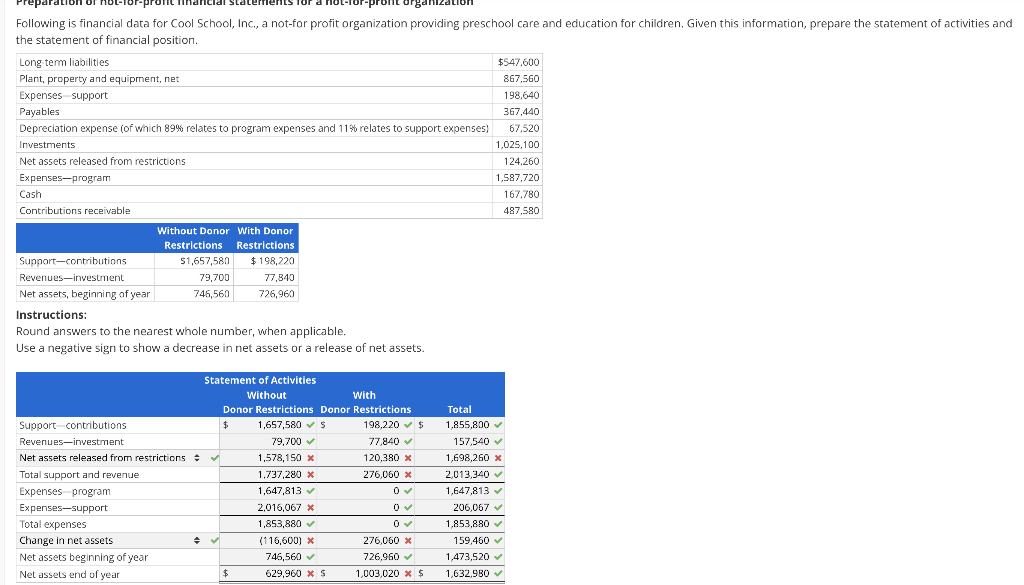Click the 'Statement of Activities' table header
1024x585 pixels.
coord(260,381)
